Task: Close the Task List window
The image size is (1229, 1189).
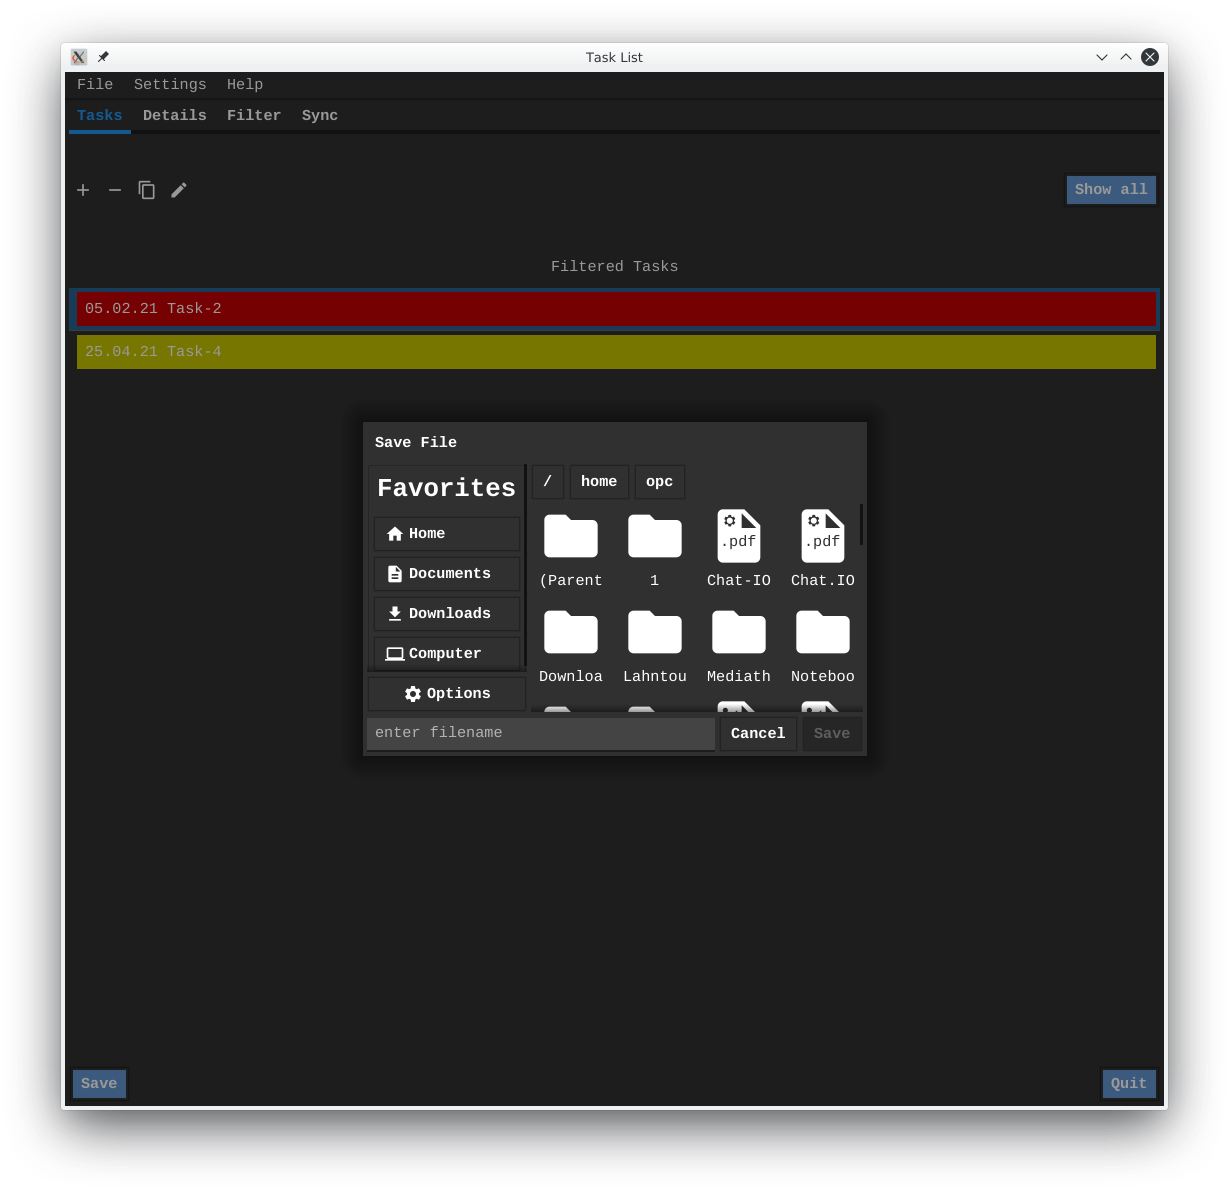Action: 1150,57
